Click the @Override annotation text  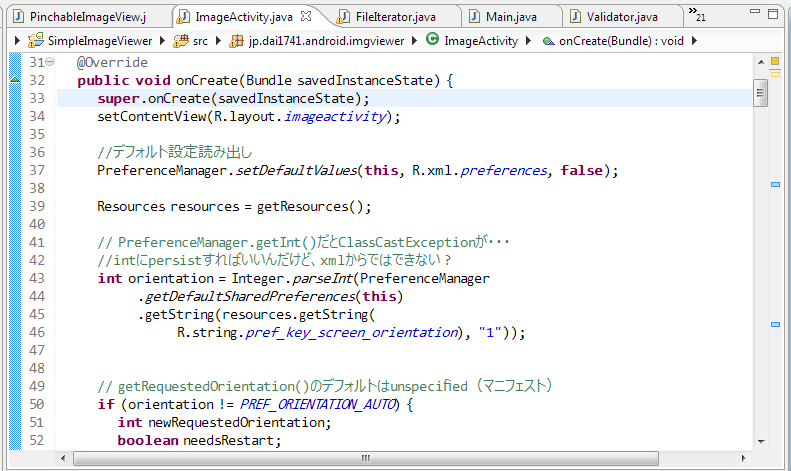112,63
